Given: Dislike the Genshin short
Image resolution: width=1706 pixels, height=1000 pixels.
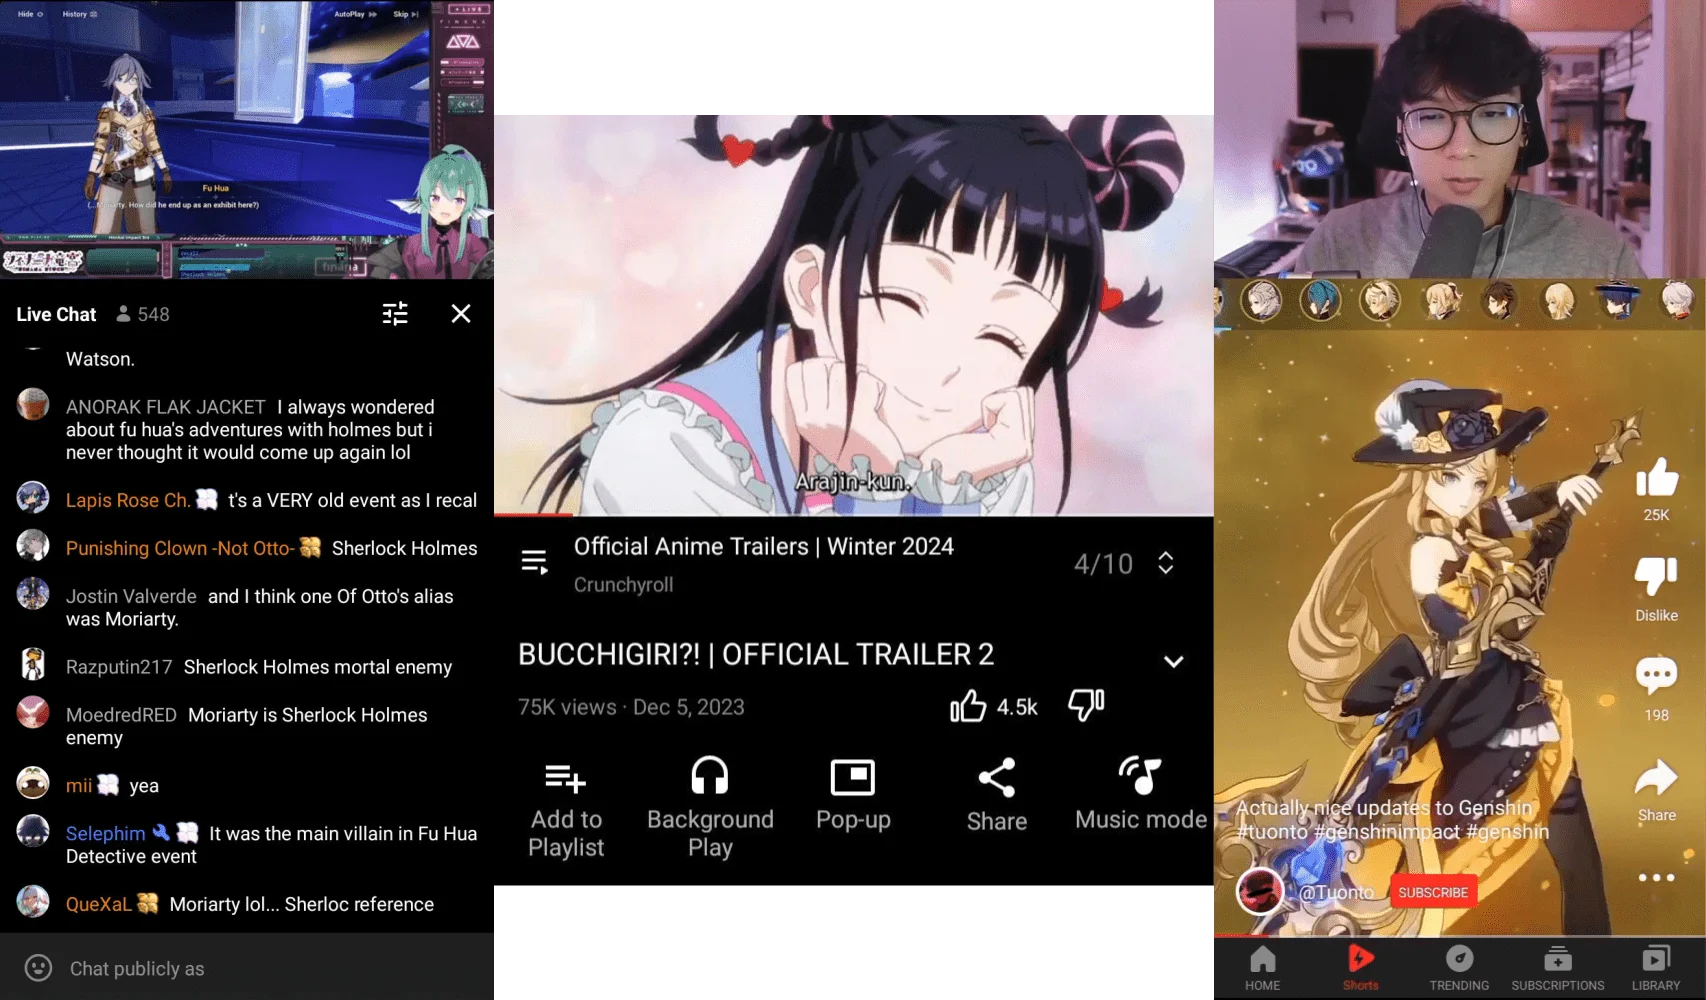Looking at the screenshot, I should pos(1656,577).
